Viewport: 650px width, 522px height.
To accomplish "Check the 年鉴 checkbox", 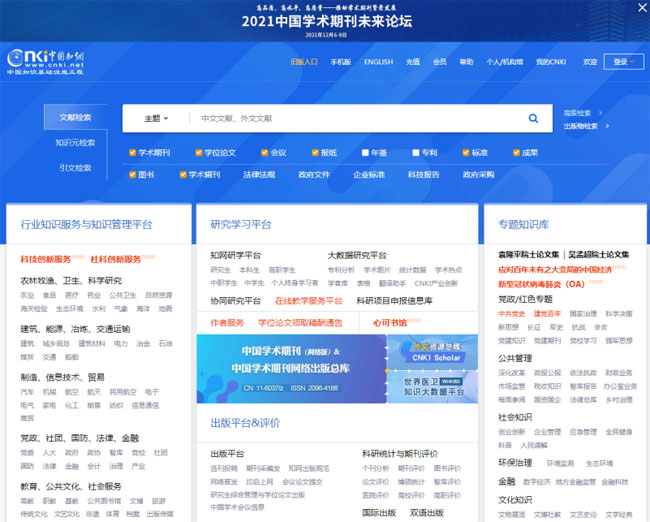I will pyautogui.click(x=365, y=153).
